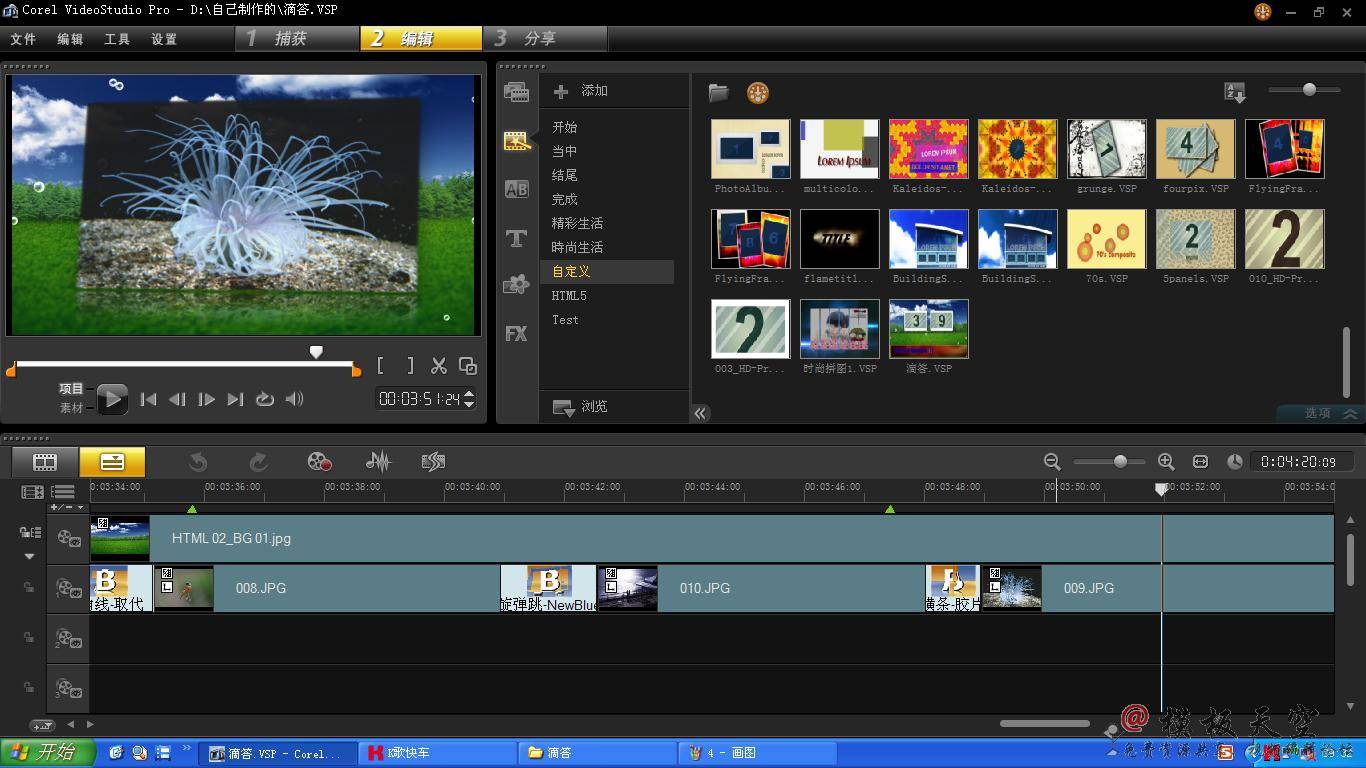Viewport: 1366px width, 768px height.
Task: Select the 精彩生活 template category
Action: [577, 223]
